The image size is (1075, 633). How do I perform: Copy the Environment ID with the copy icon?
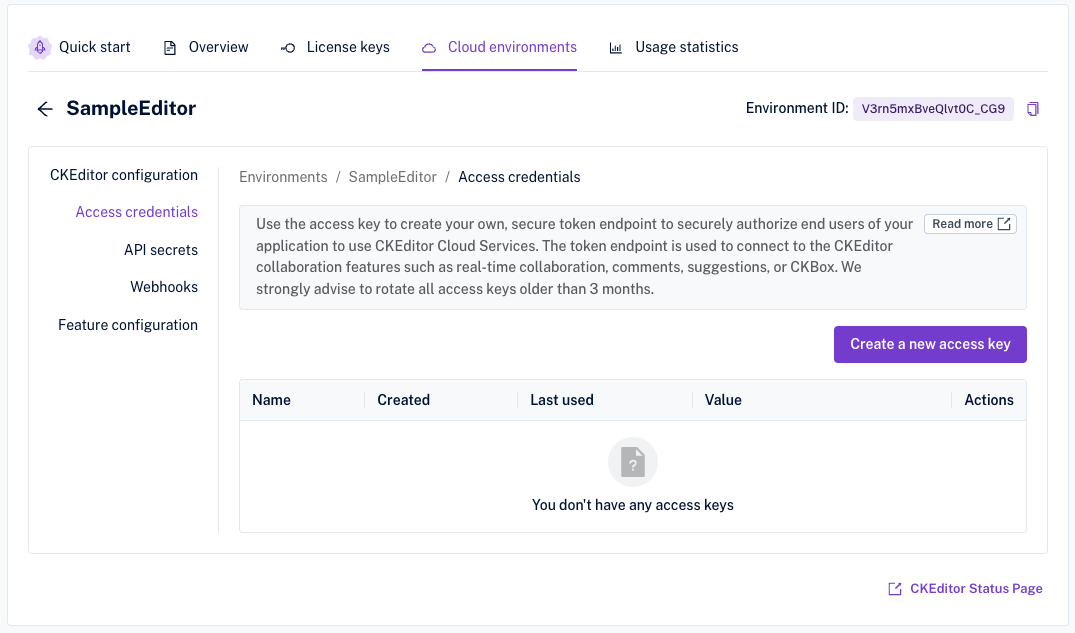click(x=1032, y=109)
